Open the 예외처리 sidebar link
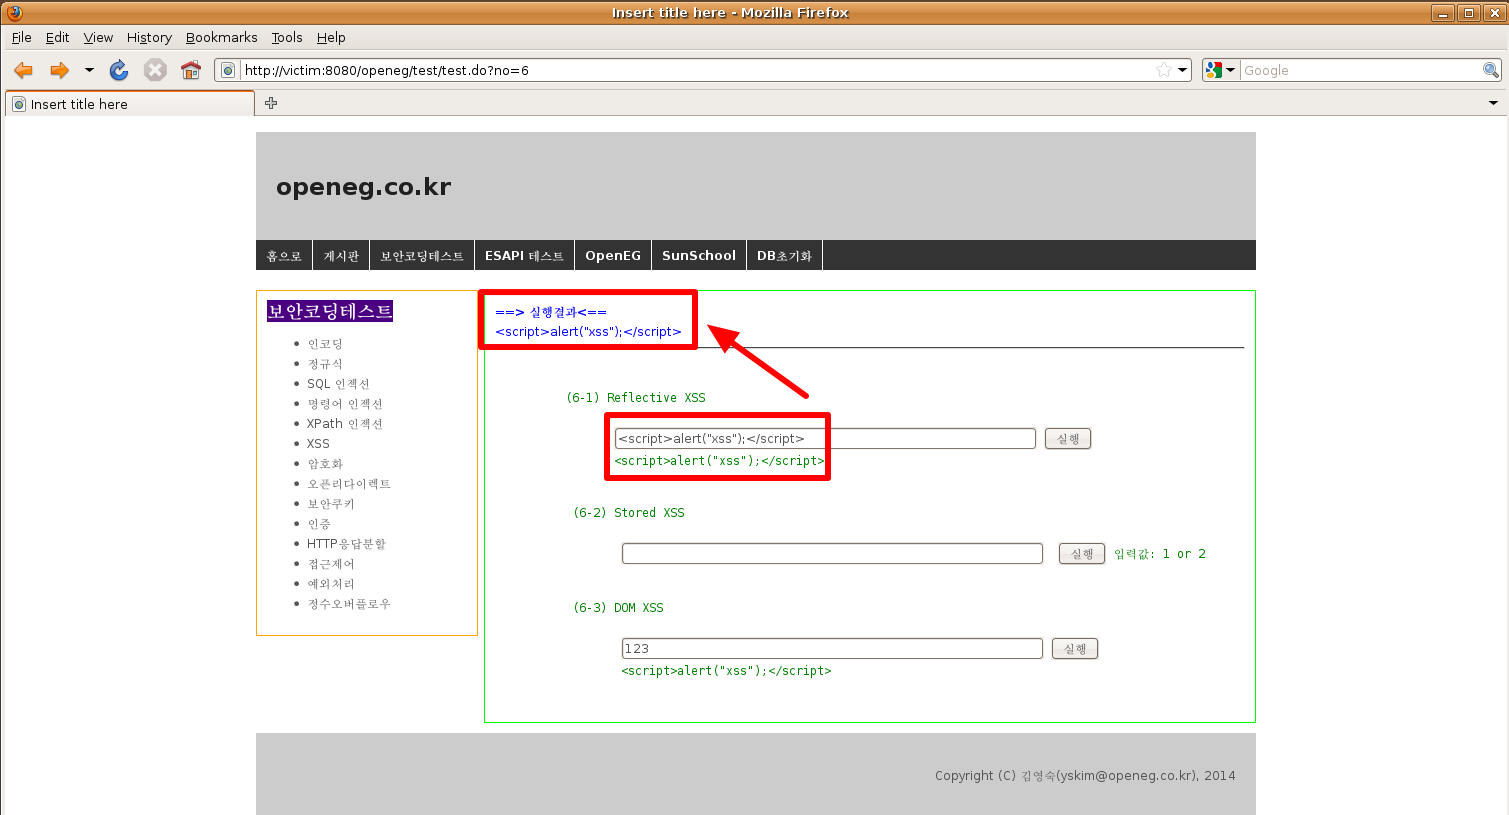Image resolution: width=1509 pixels, height=815 pixels. click(331, 584)
